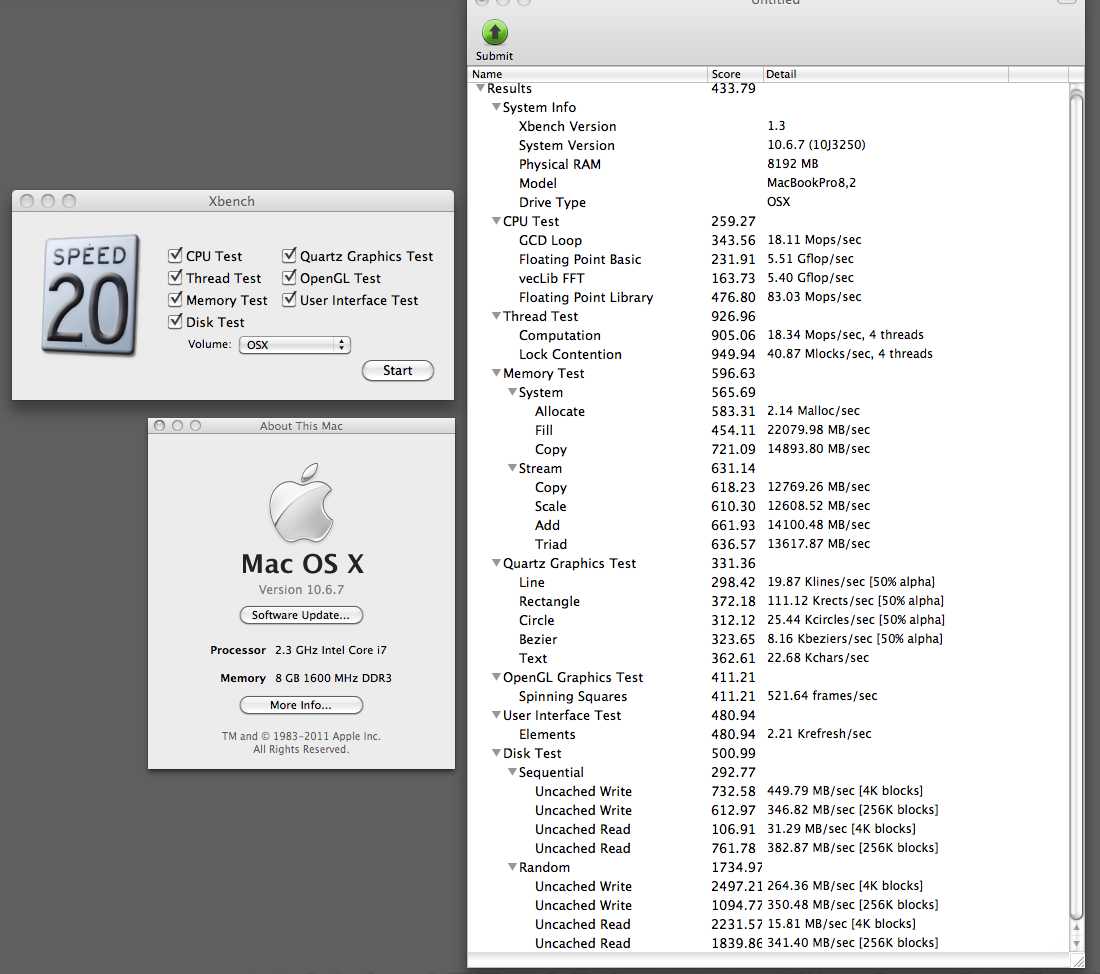Collapse the System subsection under Memory Test
The width and height of the screenshot is (1100, 974).
coord(512,392)
